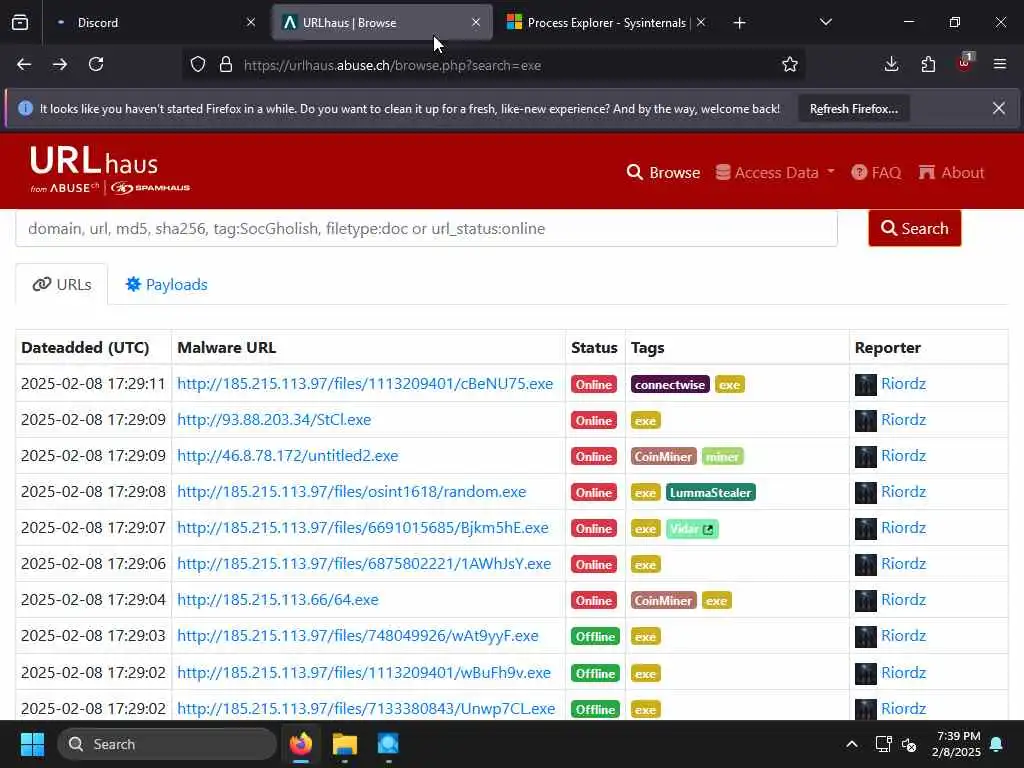Reload the current page

(96, 65)
